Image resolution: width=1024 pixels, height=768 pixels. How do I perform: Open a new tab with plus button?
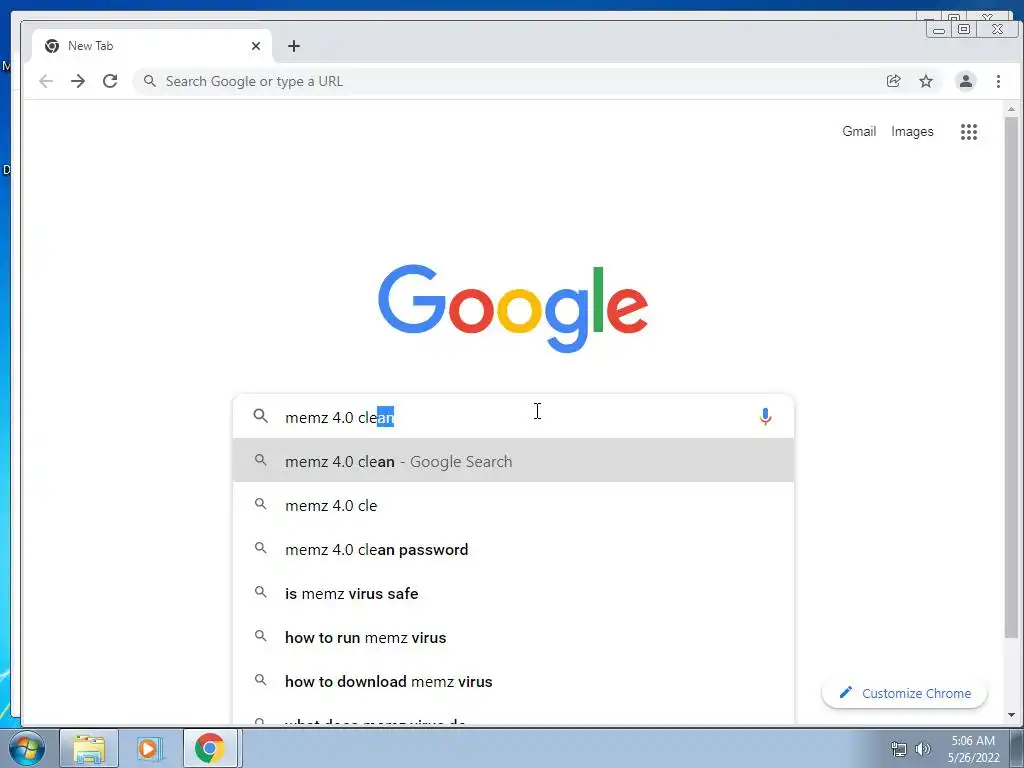[x=294, y=46]
